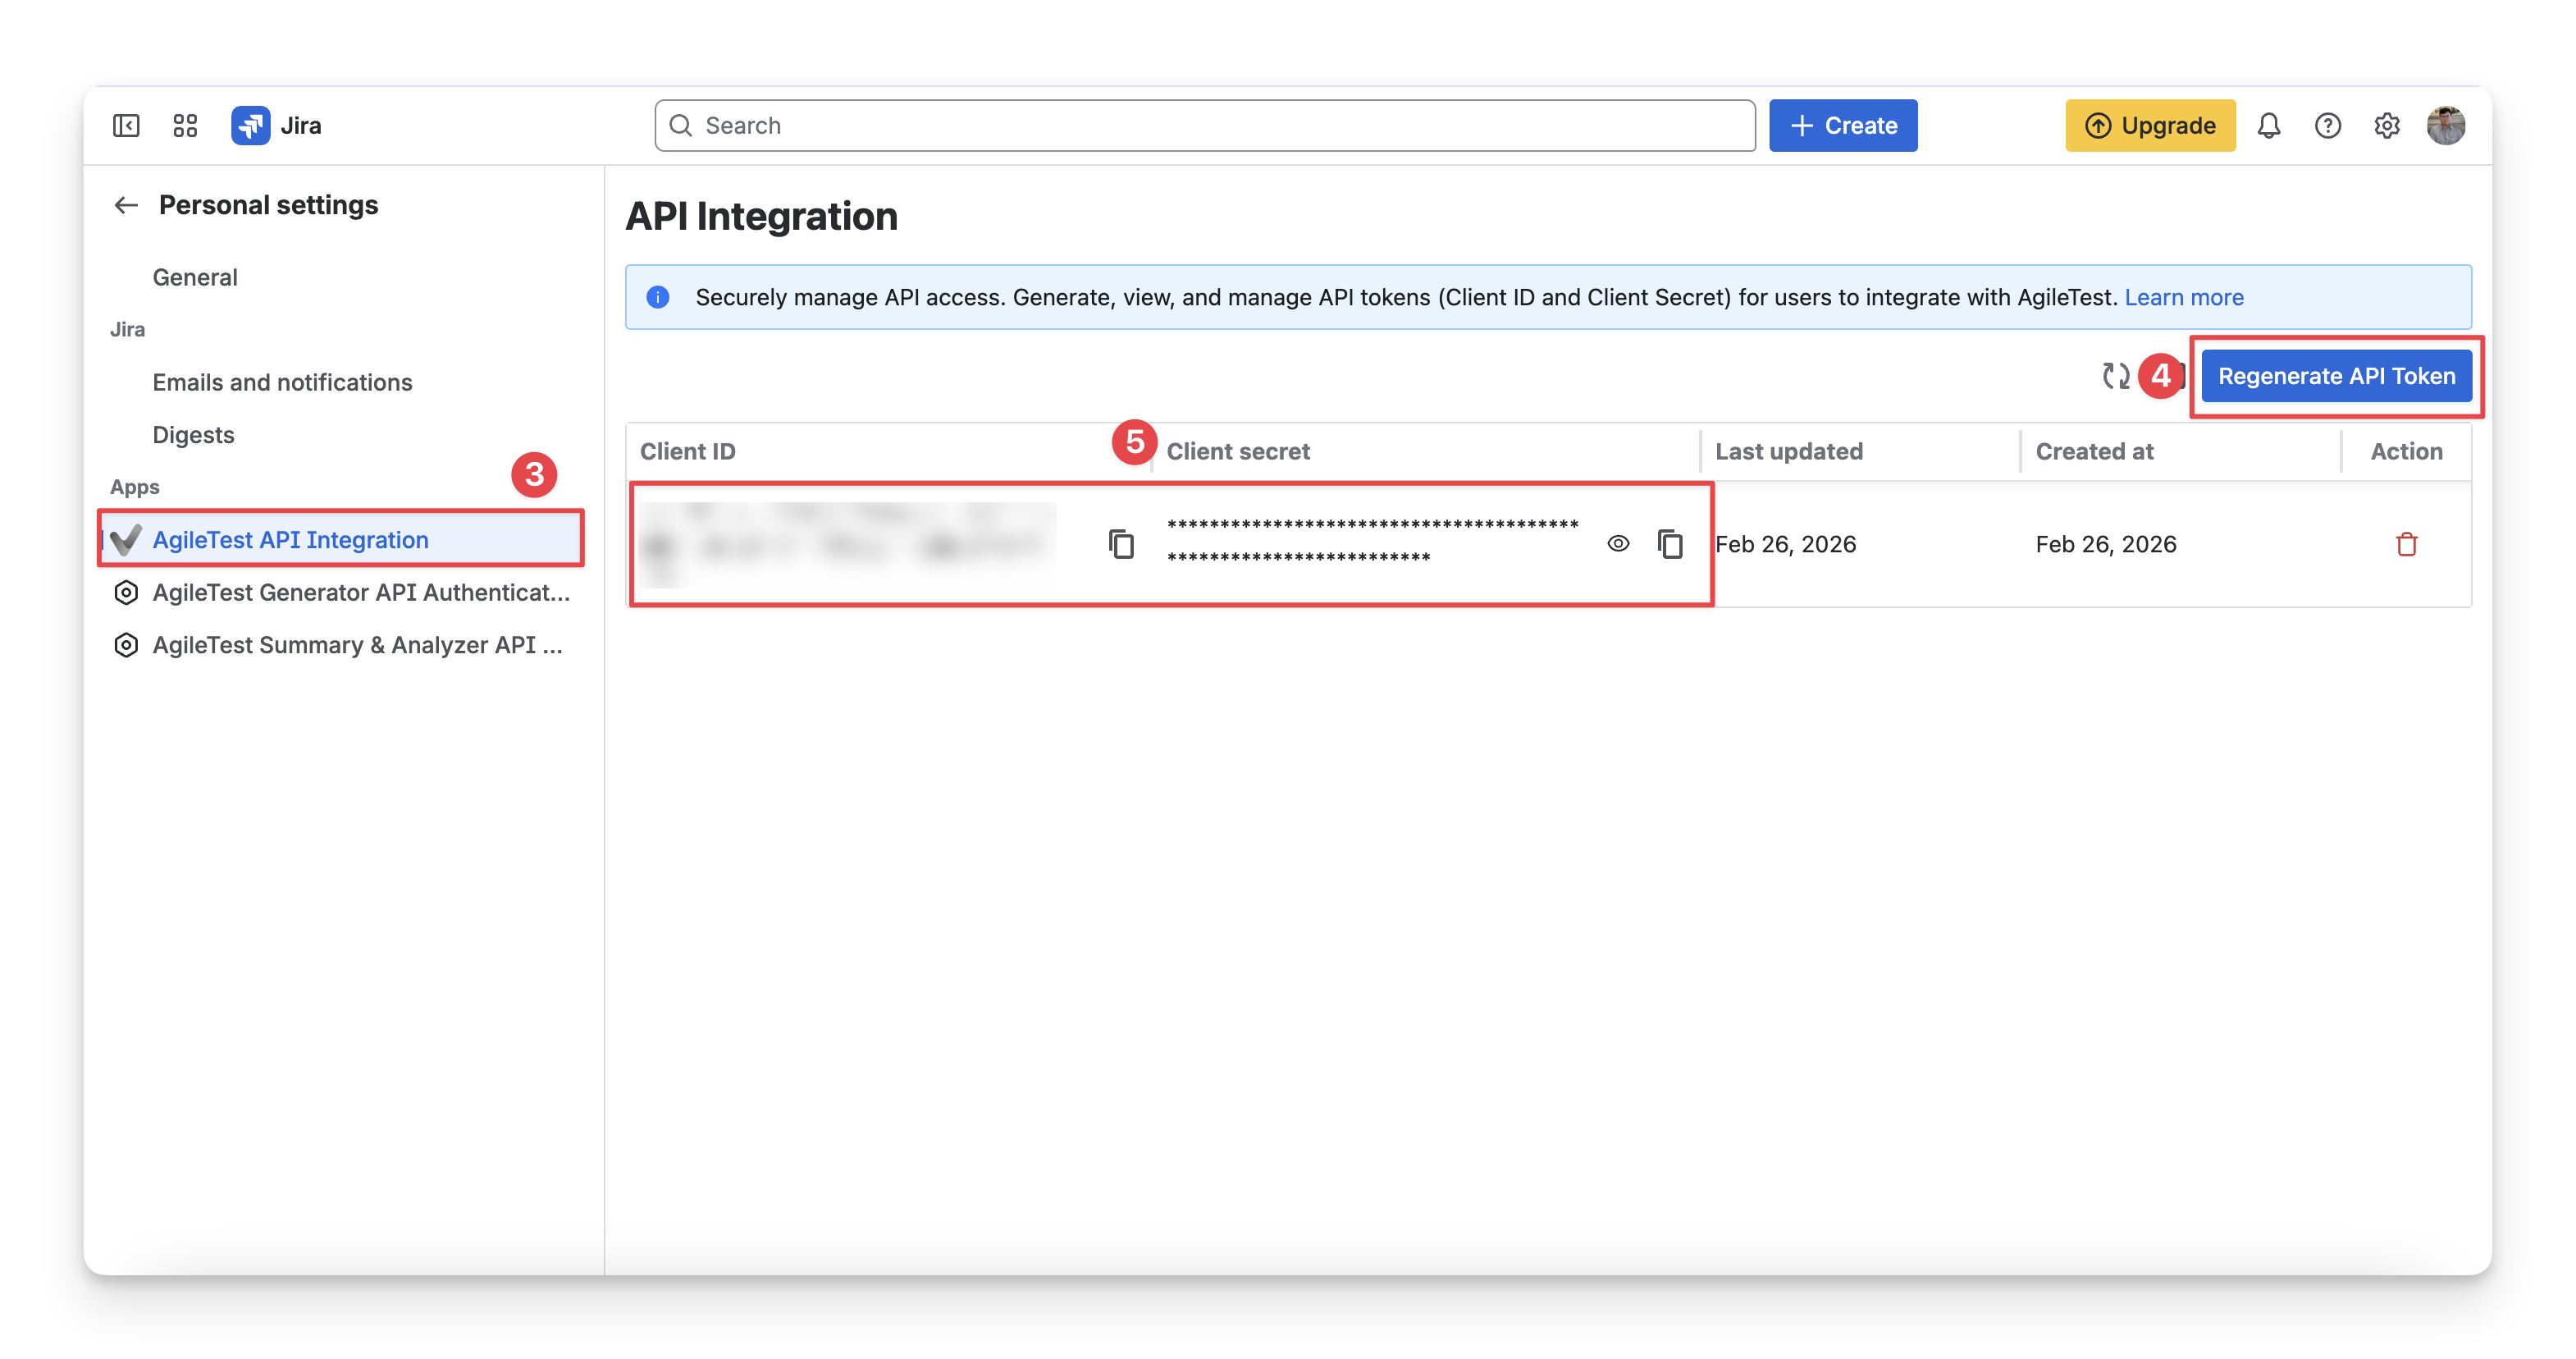Image resolution: width=2576 pixels, height=1359 pixels.
Task: Click the refresh arrows icon
Action: coord(2116,376)
